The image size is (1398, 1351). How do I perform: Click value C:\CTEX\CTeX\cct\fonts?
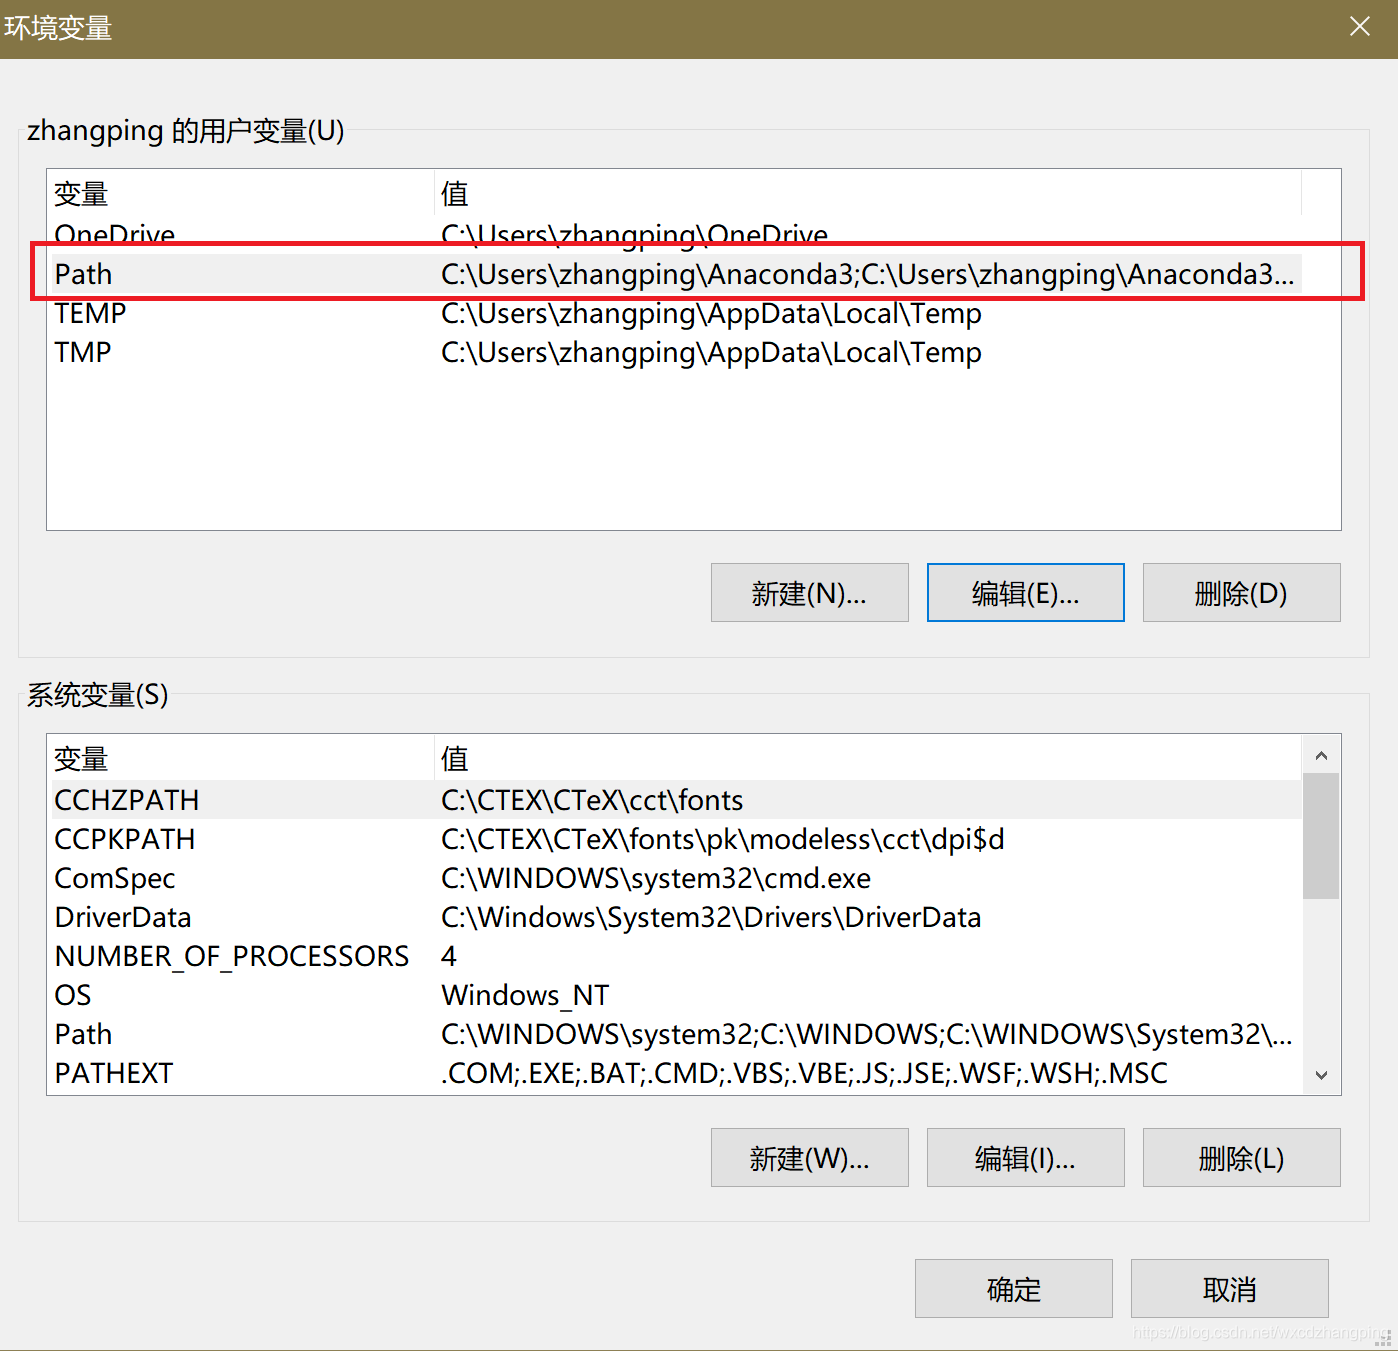pyautogui.click(x=592, y=800)
